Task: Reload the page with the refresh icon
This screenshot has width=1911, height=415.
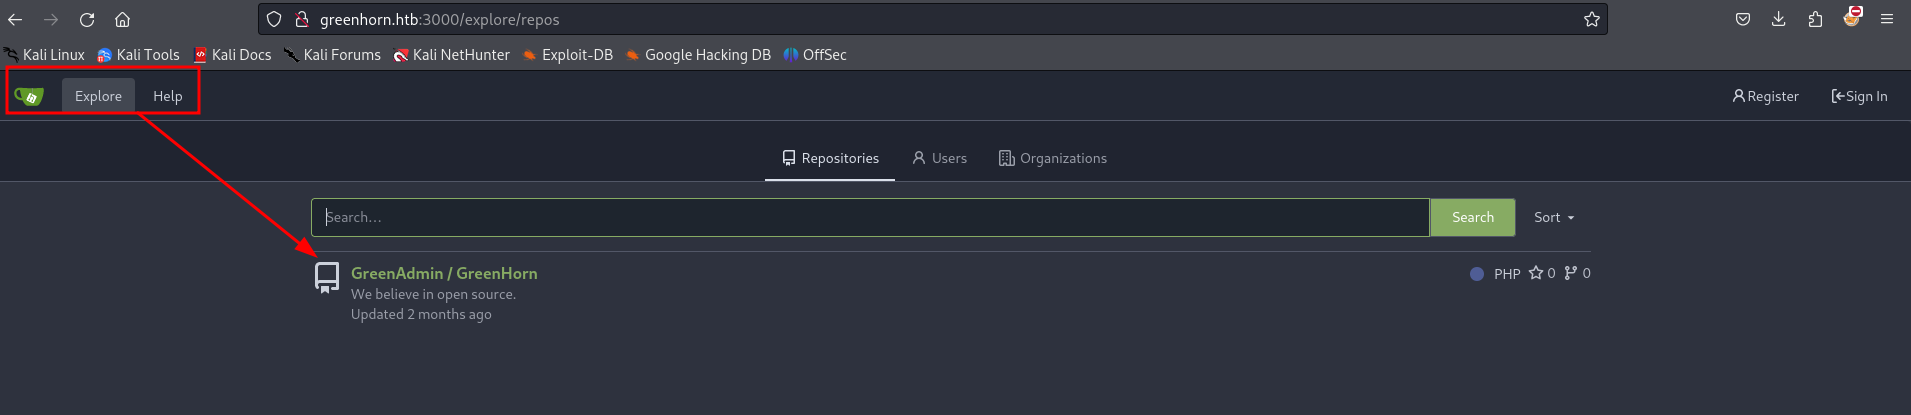Action: point(87,20)
